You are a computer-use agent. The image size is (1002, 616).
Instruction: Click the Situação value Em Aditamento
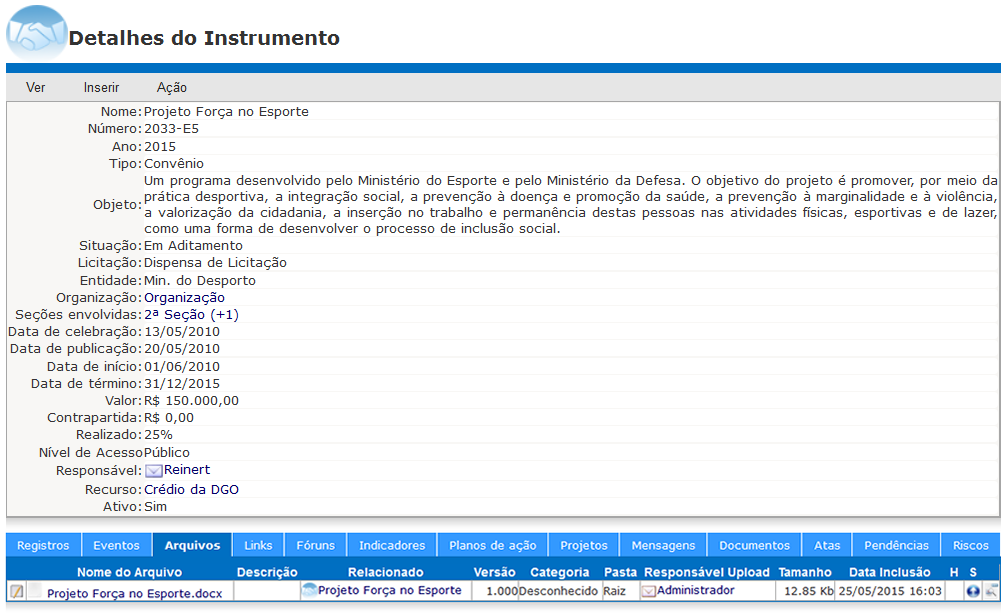coord(193,245)
